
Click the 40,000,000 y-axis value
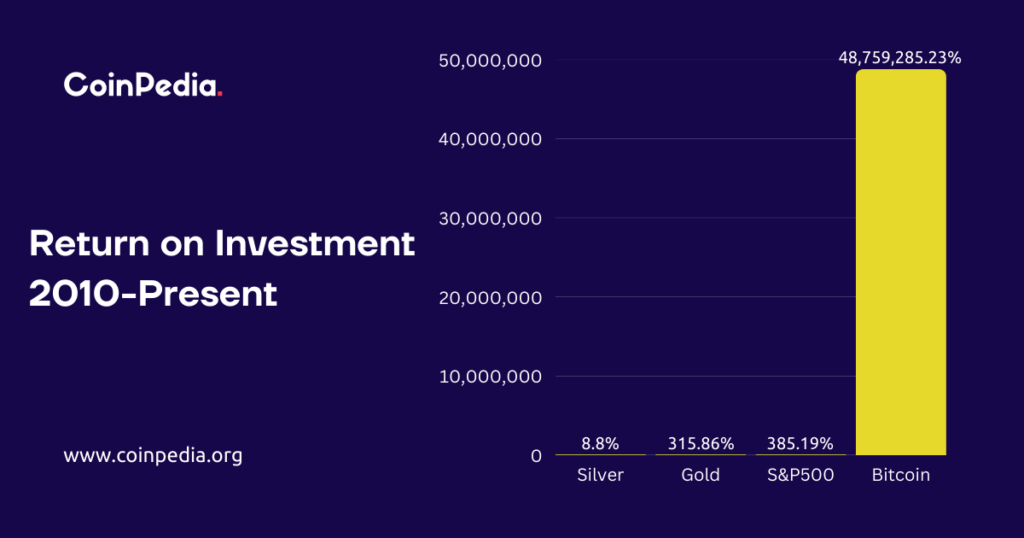(490, 139)
